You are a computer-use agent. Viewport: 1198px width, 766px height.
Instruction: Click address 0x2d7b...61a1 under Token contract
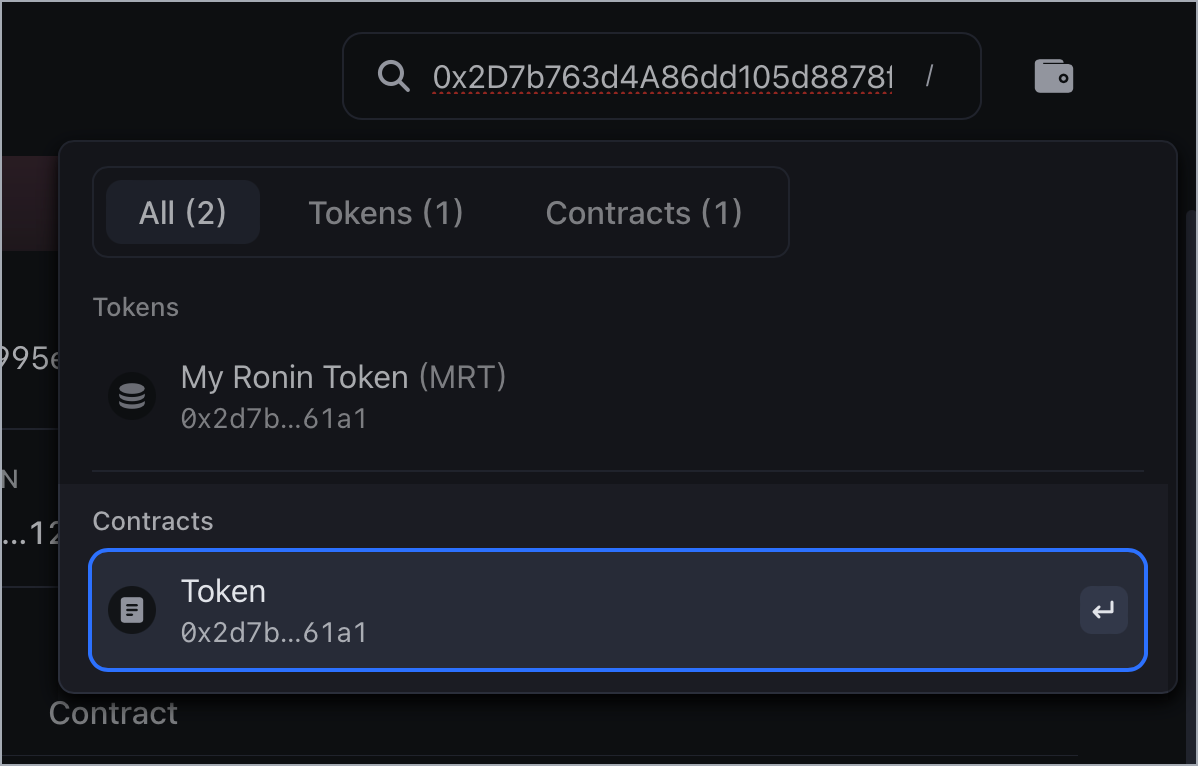coord(274,632)
